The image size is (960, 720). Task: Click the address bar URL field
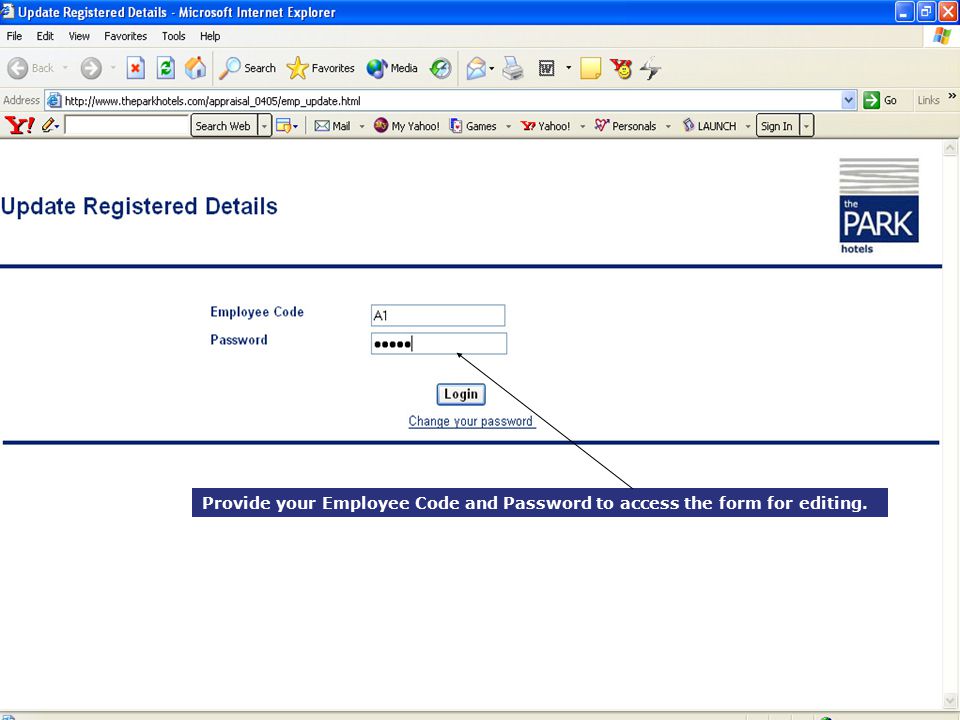[x=452, y=100]
